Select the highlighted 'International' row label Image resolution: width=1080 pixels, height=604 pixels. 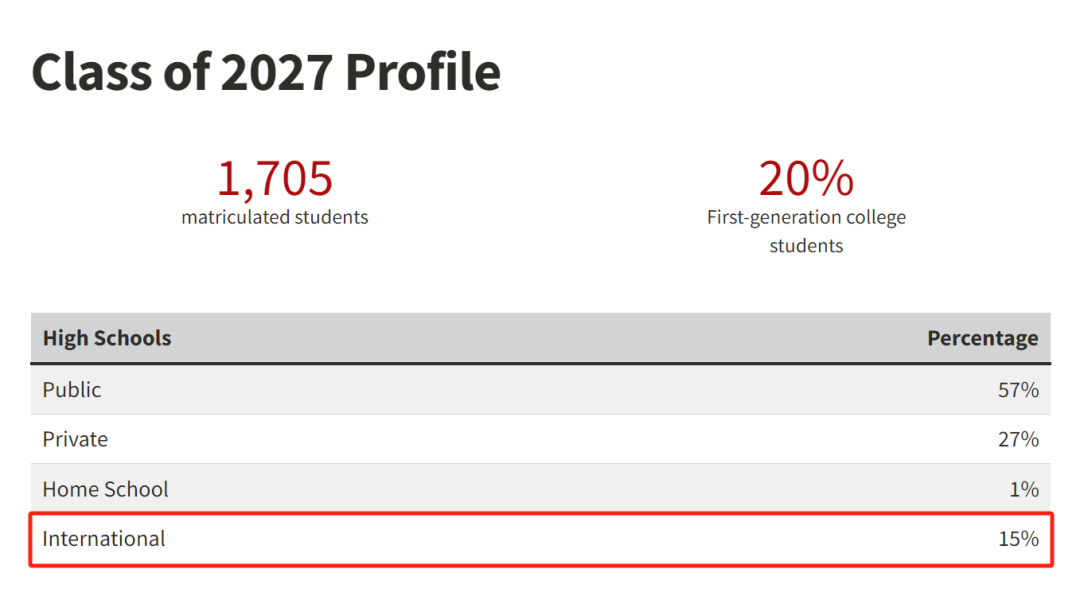click(104, 539)
